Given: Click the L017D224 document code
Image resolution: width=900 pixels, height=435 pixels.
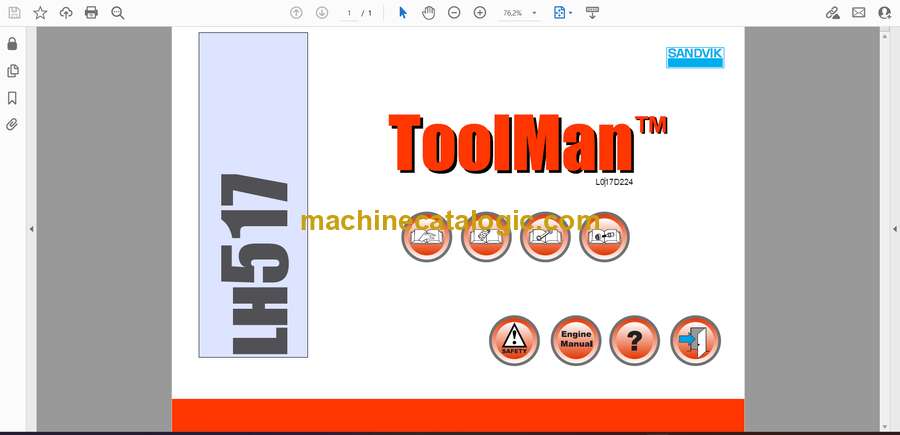Looking at the screenshot, I should pyautogui.click(x=614, y=182).
